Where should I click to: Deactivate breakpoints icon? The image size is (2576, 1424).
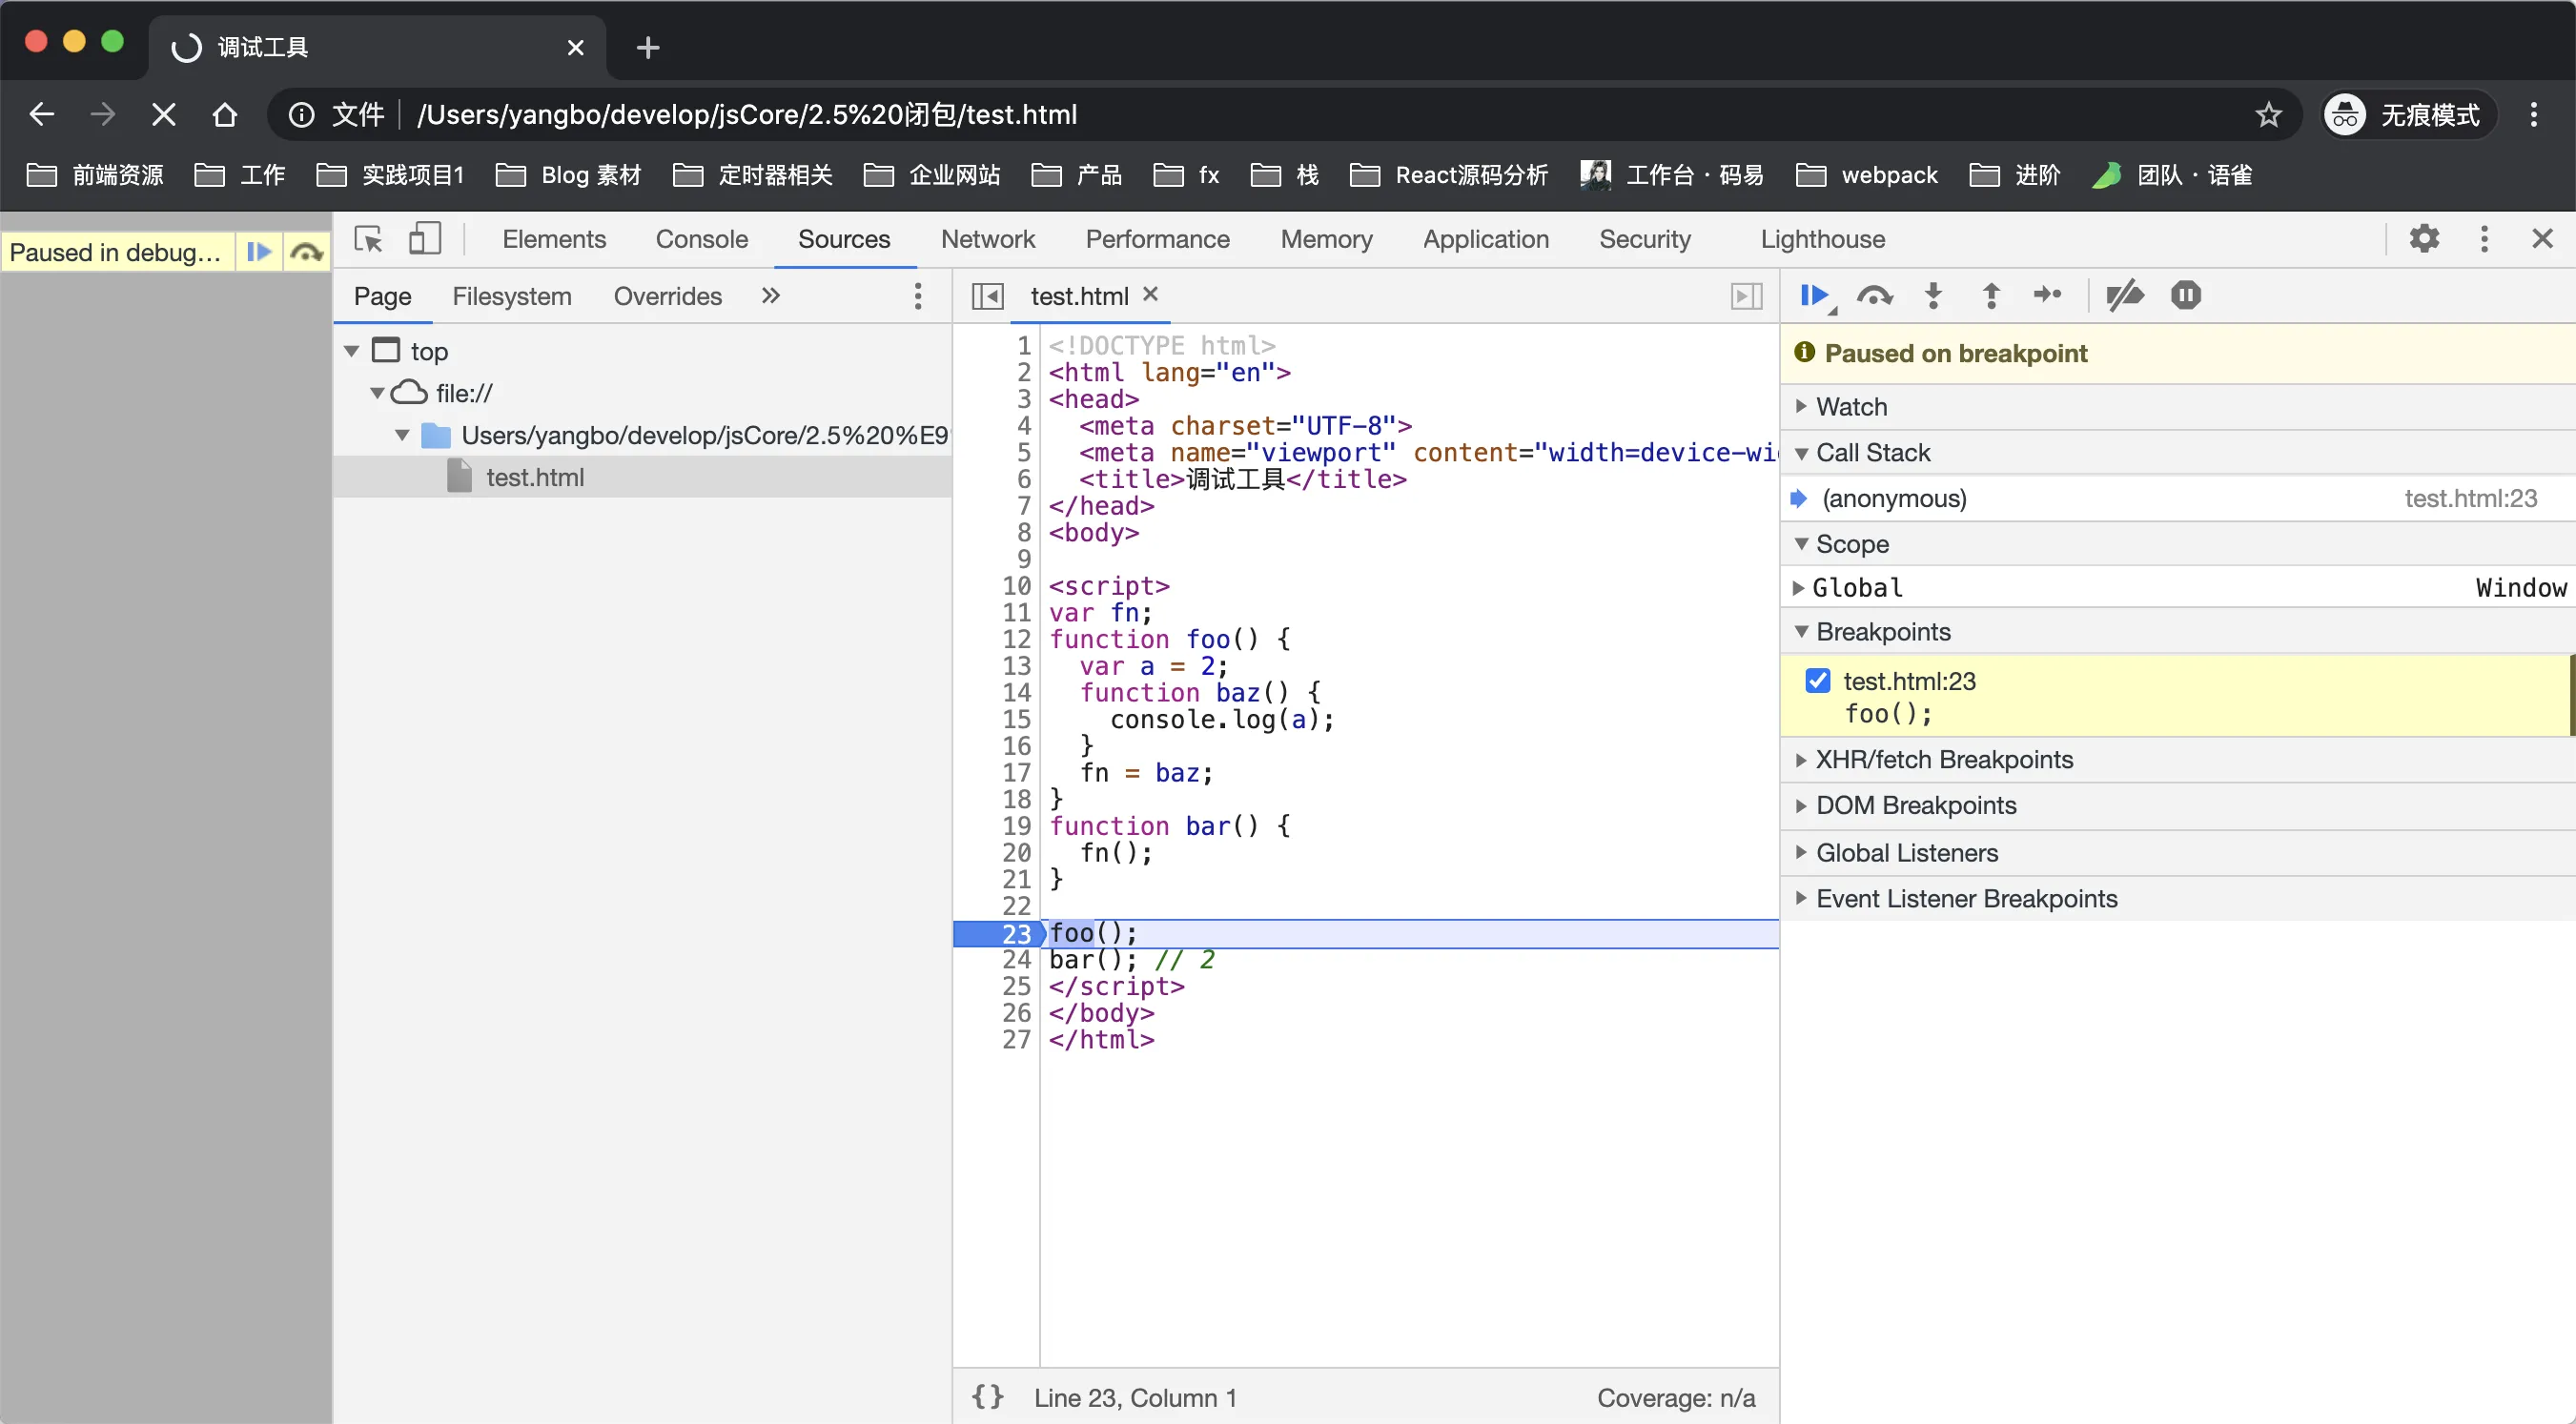click(x=2124, y=296)
